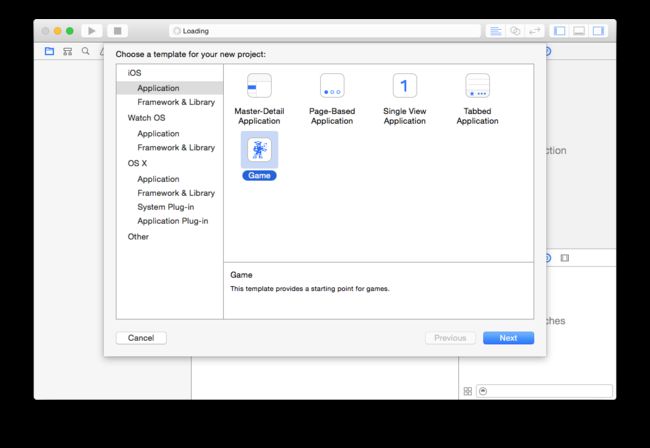
Task: Toggle the Utilities pane visibility
Action: pyautogui.click(x=598, y=31)
